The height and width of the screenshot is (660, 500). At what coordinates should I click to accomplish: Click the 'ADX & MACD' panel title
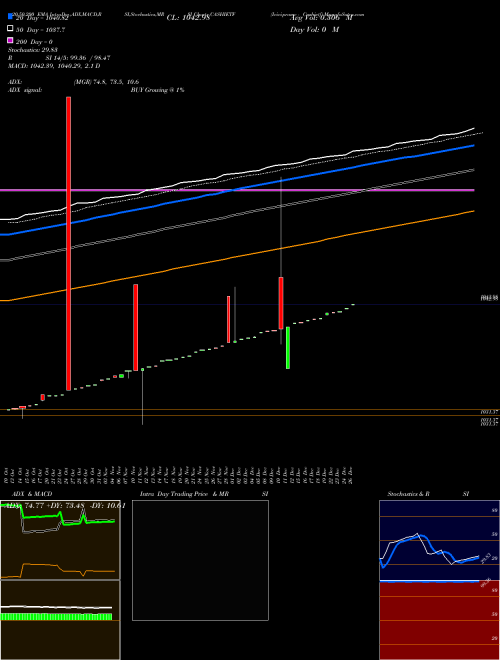(32, 494)
